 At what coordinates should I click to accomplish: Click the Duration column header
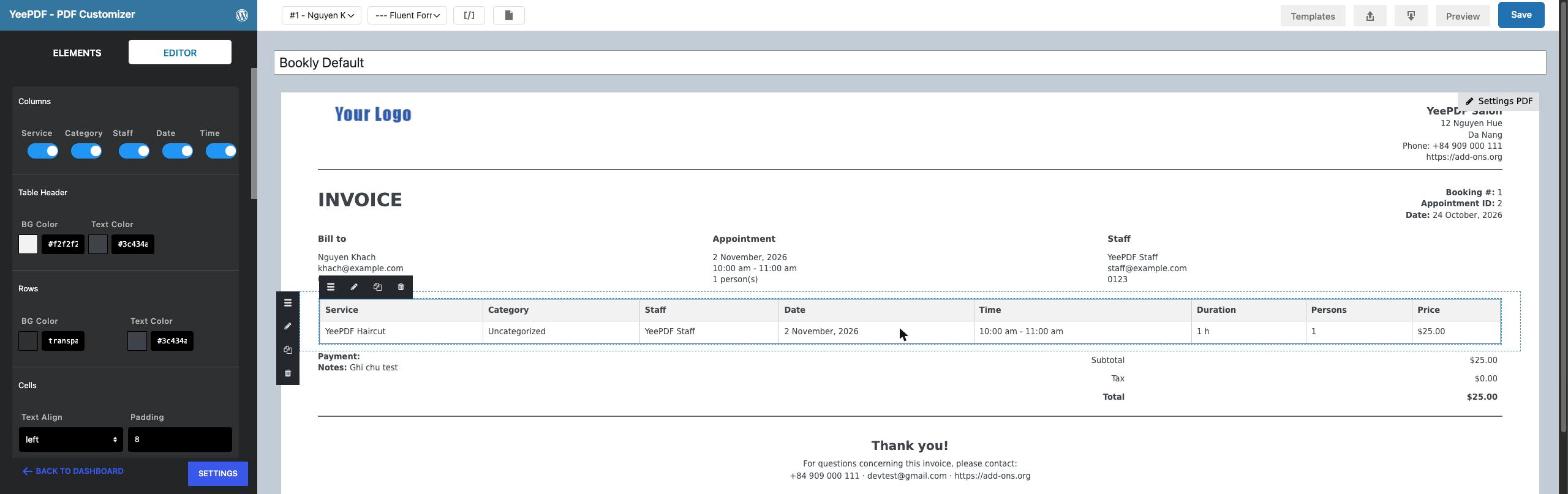(1249, 310)
